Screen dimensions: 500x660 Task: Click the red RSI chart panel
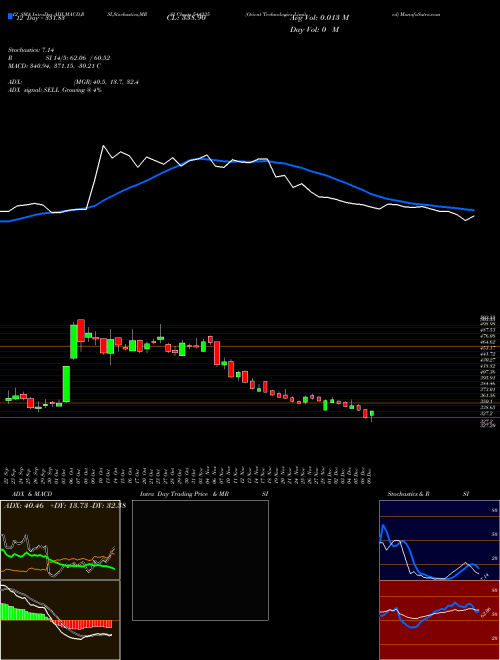point(439,620)
